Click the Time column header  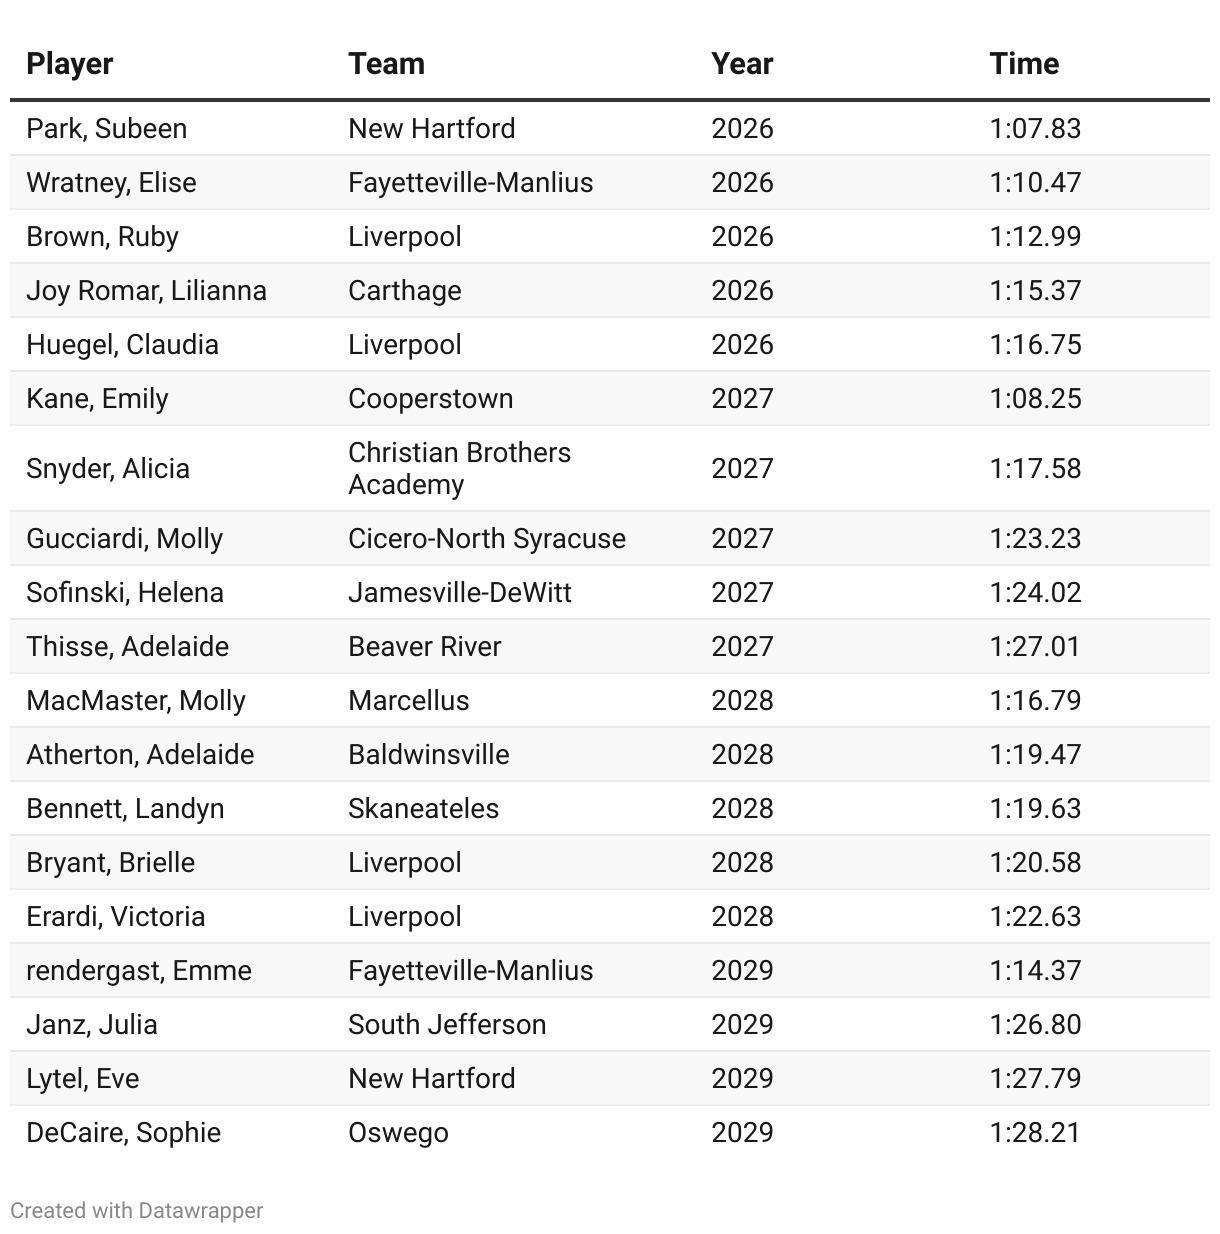point(1023,64)
